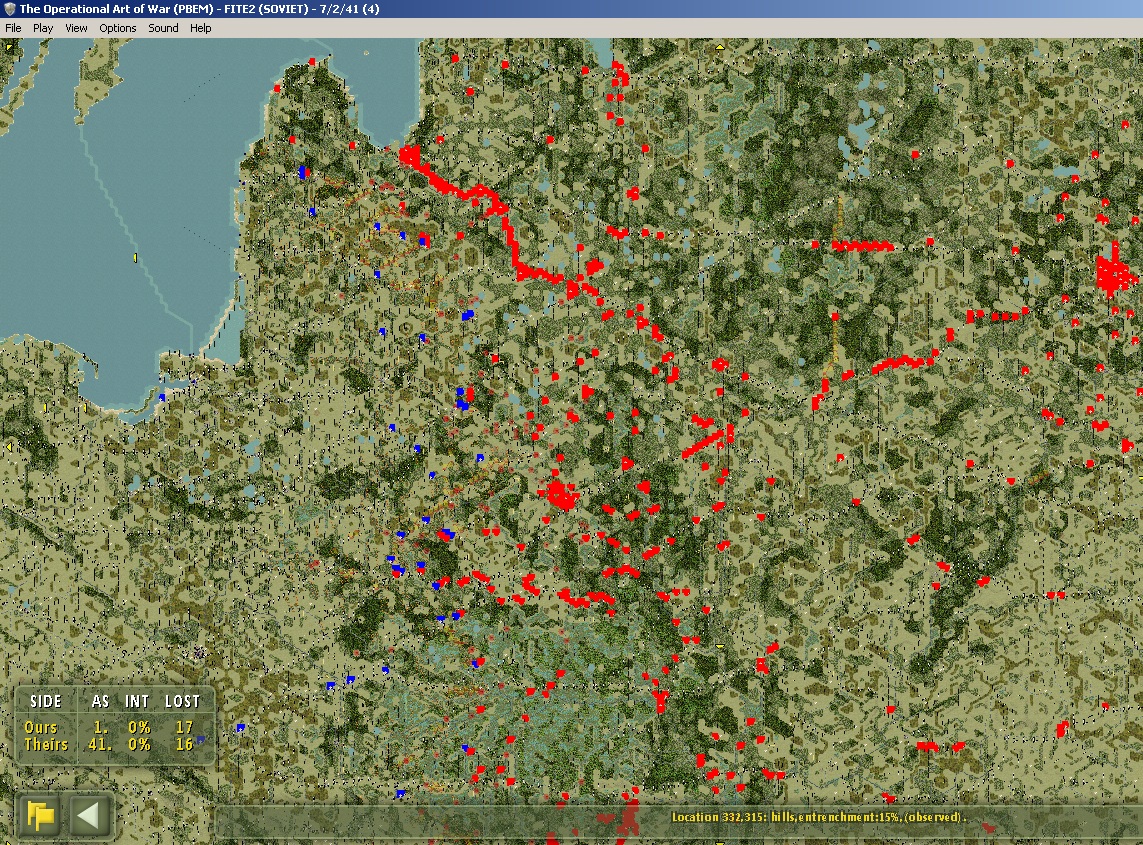Click the LOST column header in the losses panel

pos(182,701)
